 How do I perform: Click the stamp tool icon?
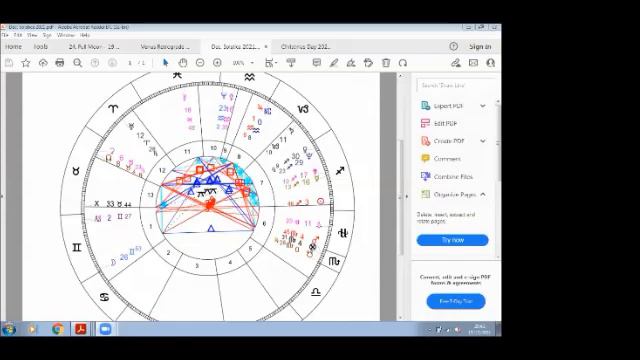click(x=368, y=63)
